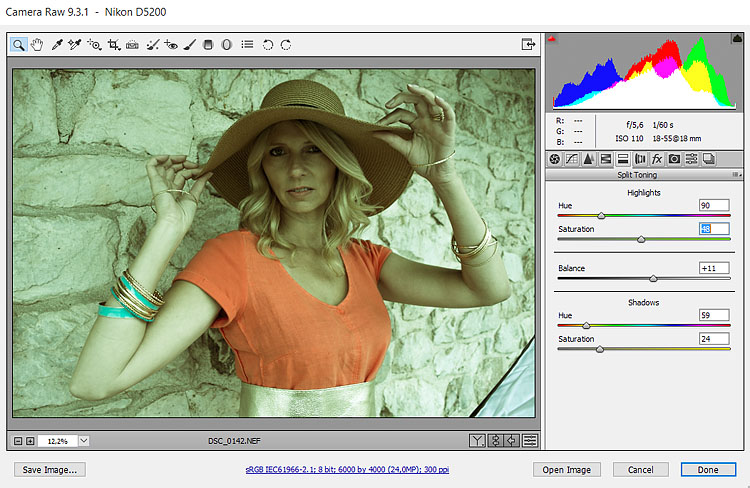Choose the Adjustment Brush tool
The height and width of the screenshot is (488, 750).
click(190, 44)
